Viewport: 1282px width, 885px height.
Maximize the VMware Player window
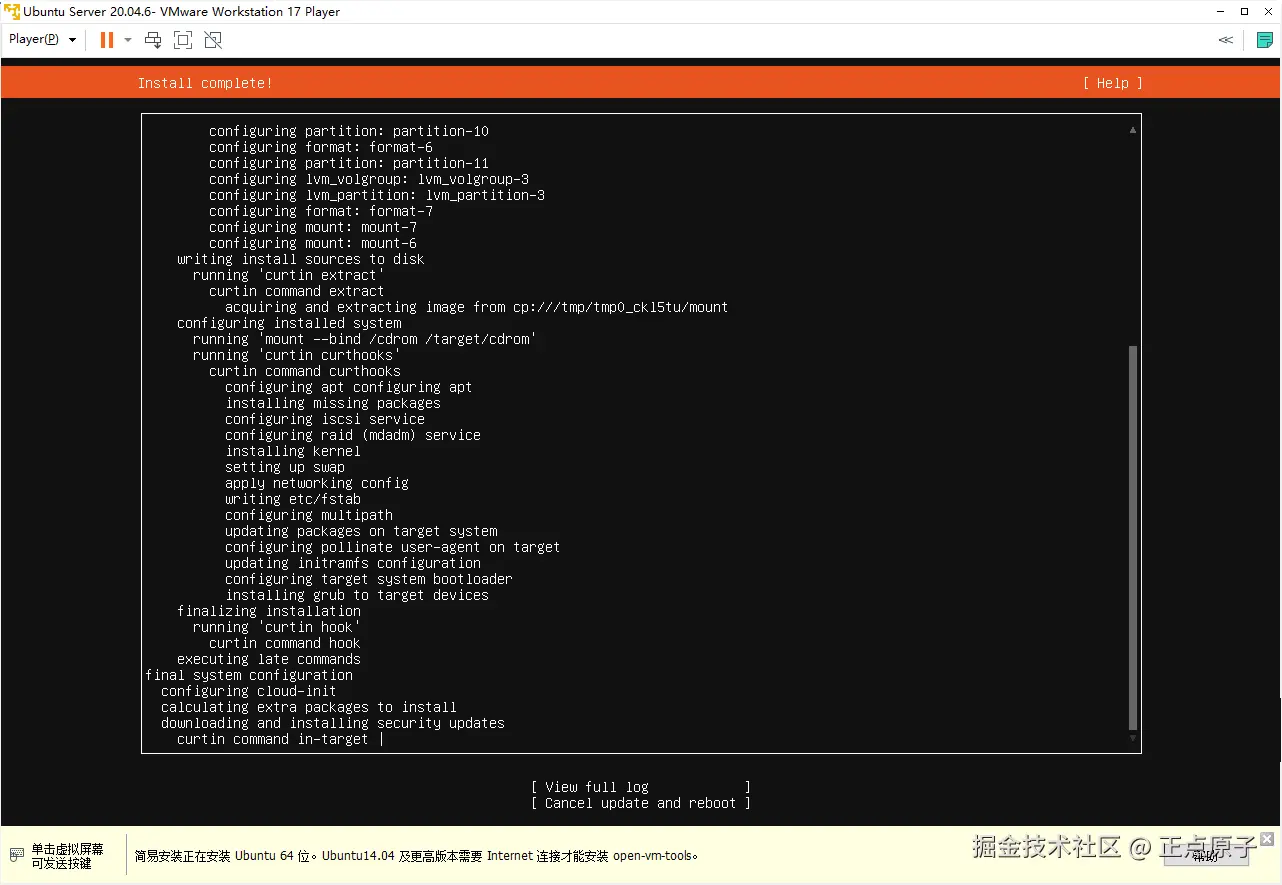(x=1244, y=12)
